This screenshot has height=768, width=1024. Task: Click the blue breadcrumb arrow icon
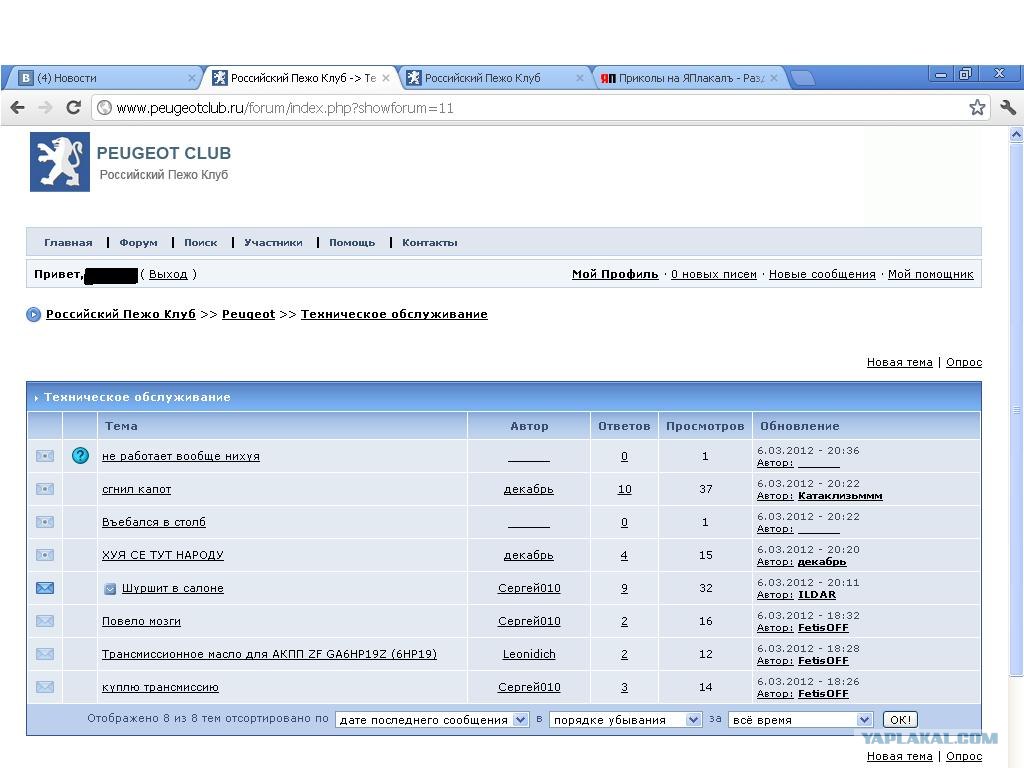(33, 315)
